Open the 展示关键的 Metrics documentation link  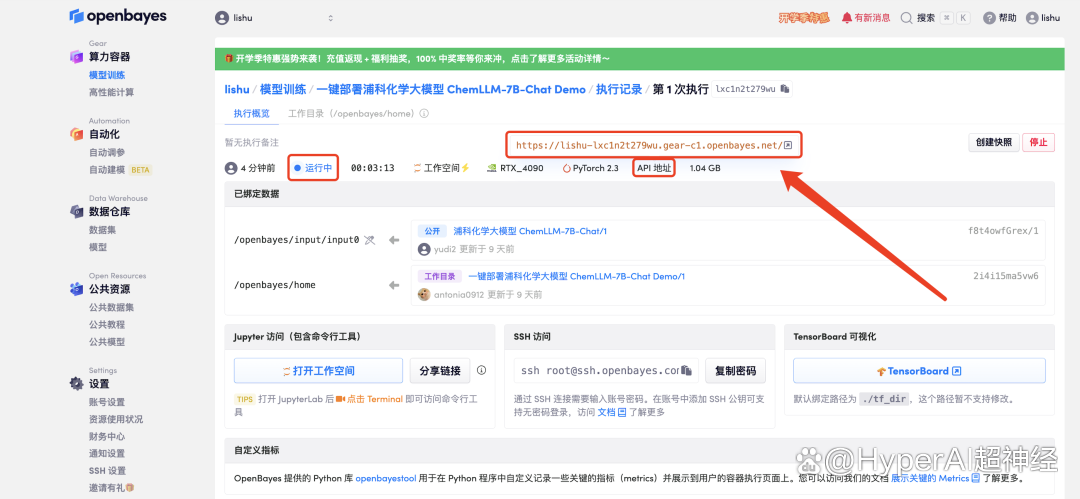tap(935, 478)
